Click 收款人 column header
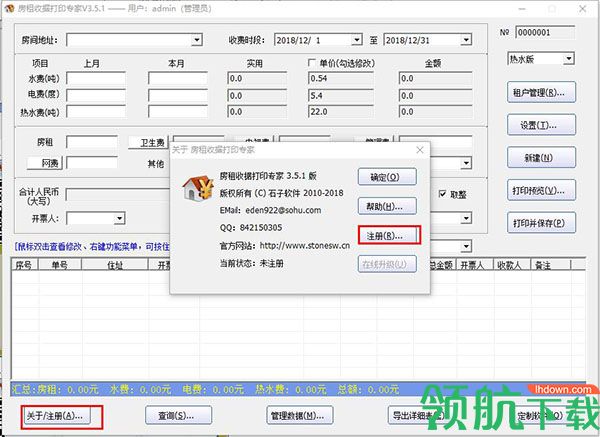The image size is (600, 437). click(511, 264)
